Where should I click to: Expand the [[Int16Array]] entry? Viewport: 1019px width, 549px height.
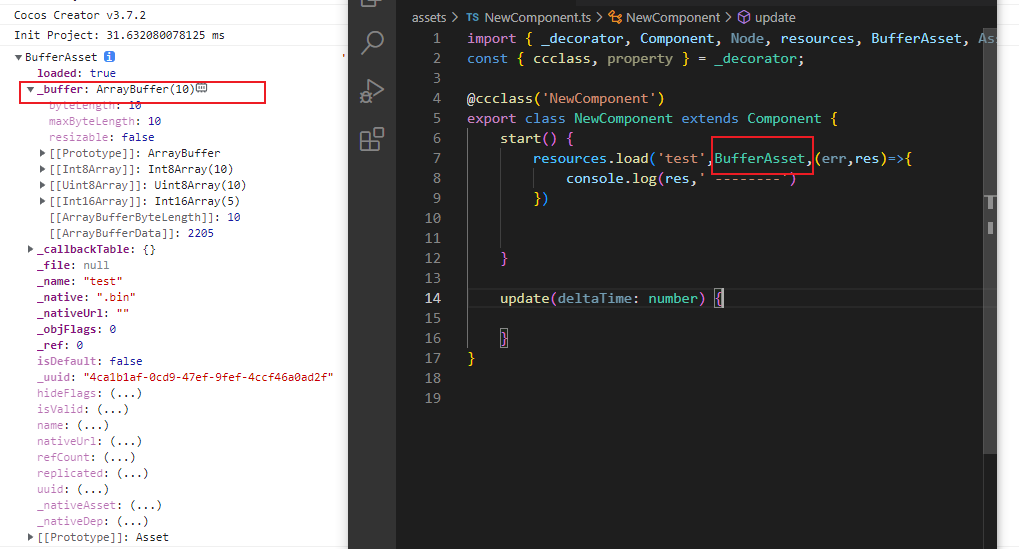[x=42, y=201]
